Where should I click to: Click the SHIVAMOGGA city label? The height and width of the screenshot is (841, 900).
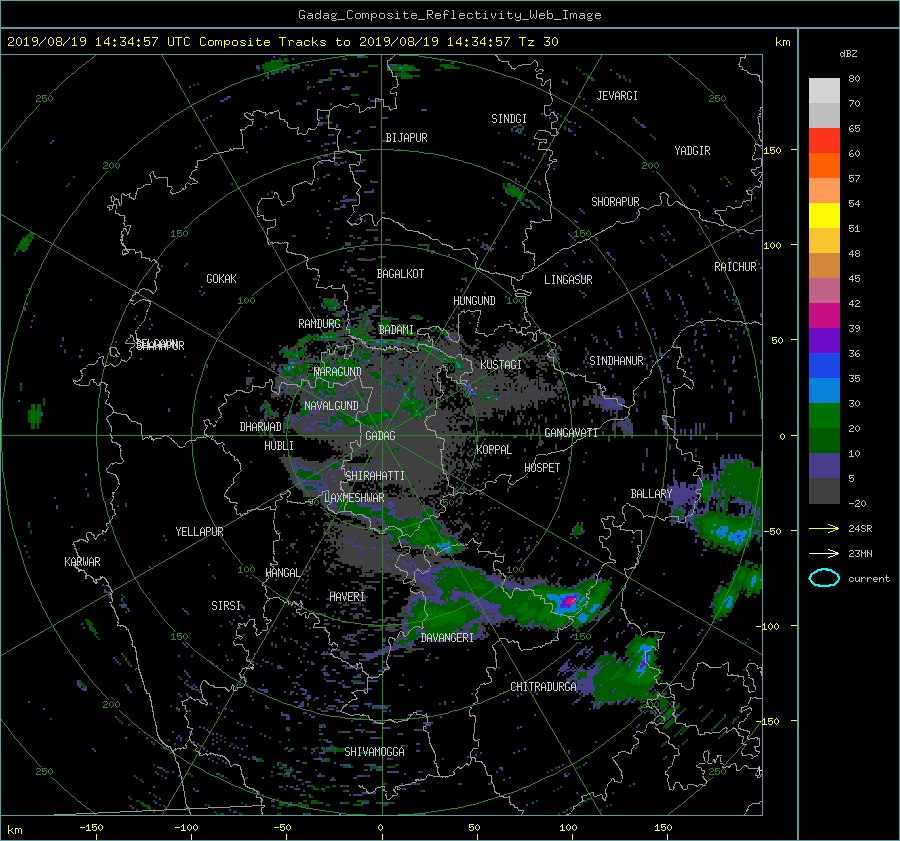374,751
